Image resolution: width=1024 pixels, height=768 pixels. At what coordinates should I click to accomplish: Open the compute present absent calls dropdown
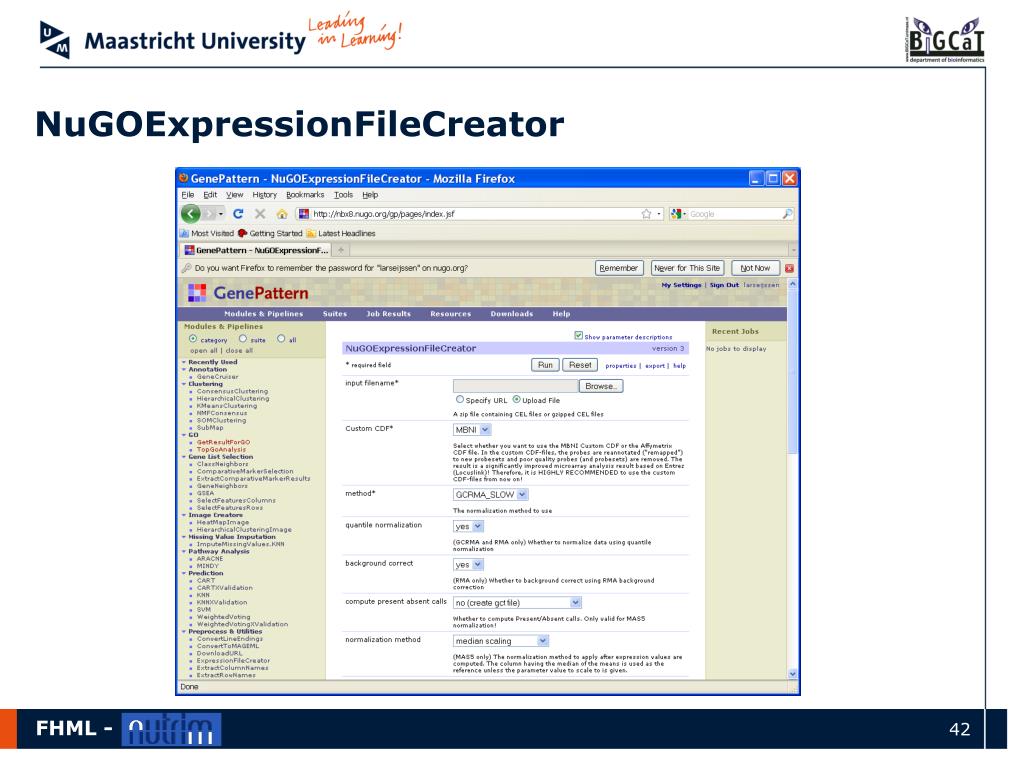click(517, 603)
